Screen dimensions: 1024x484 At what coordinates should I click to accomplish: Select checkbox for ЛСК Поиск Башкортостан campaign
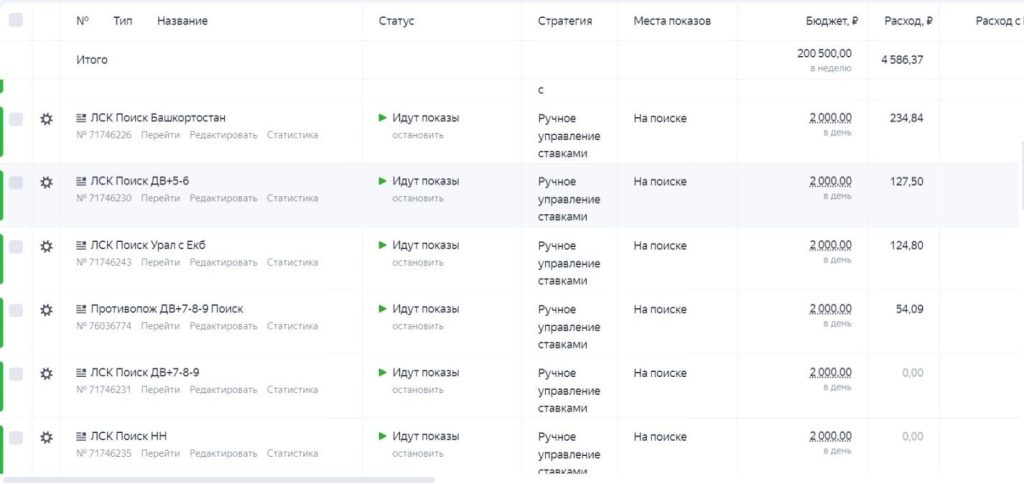point(16,119)
